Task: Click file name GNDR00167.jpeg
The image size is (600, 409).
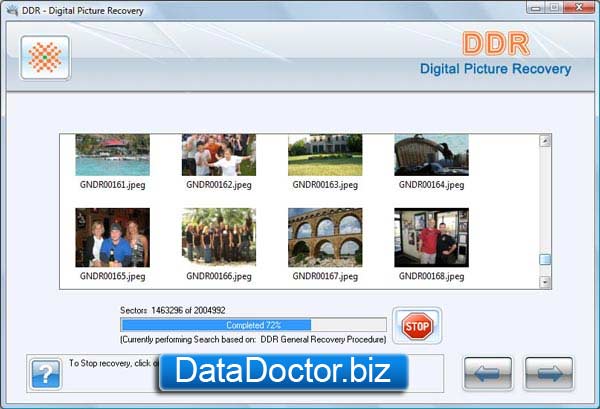Action: [325, 276]
